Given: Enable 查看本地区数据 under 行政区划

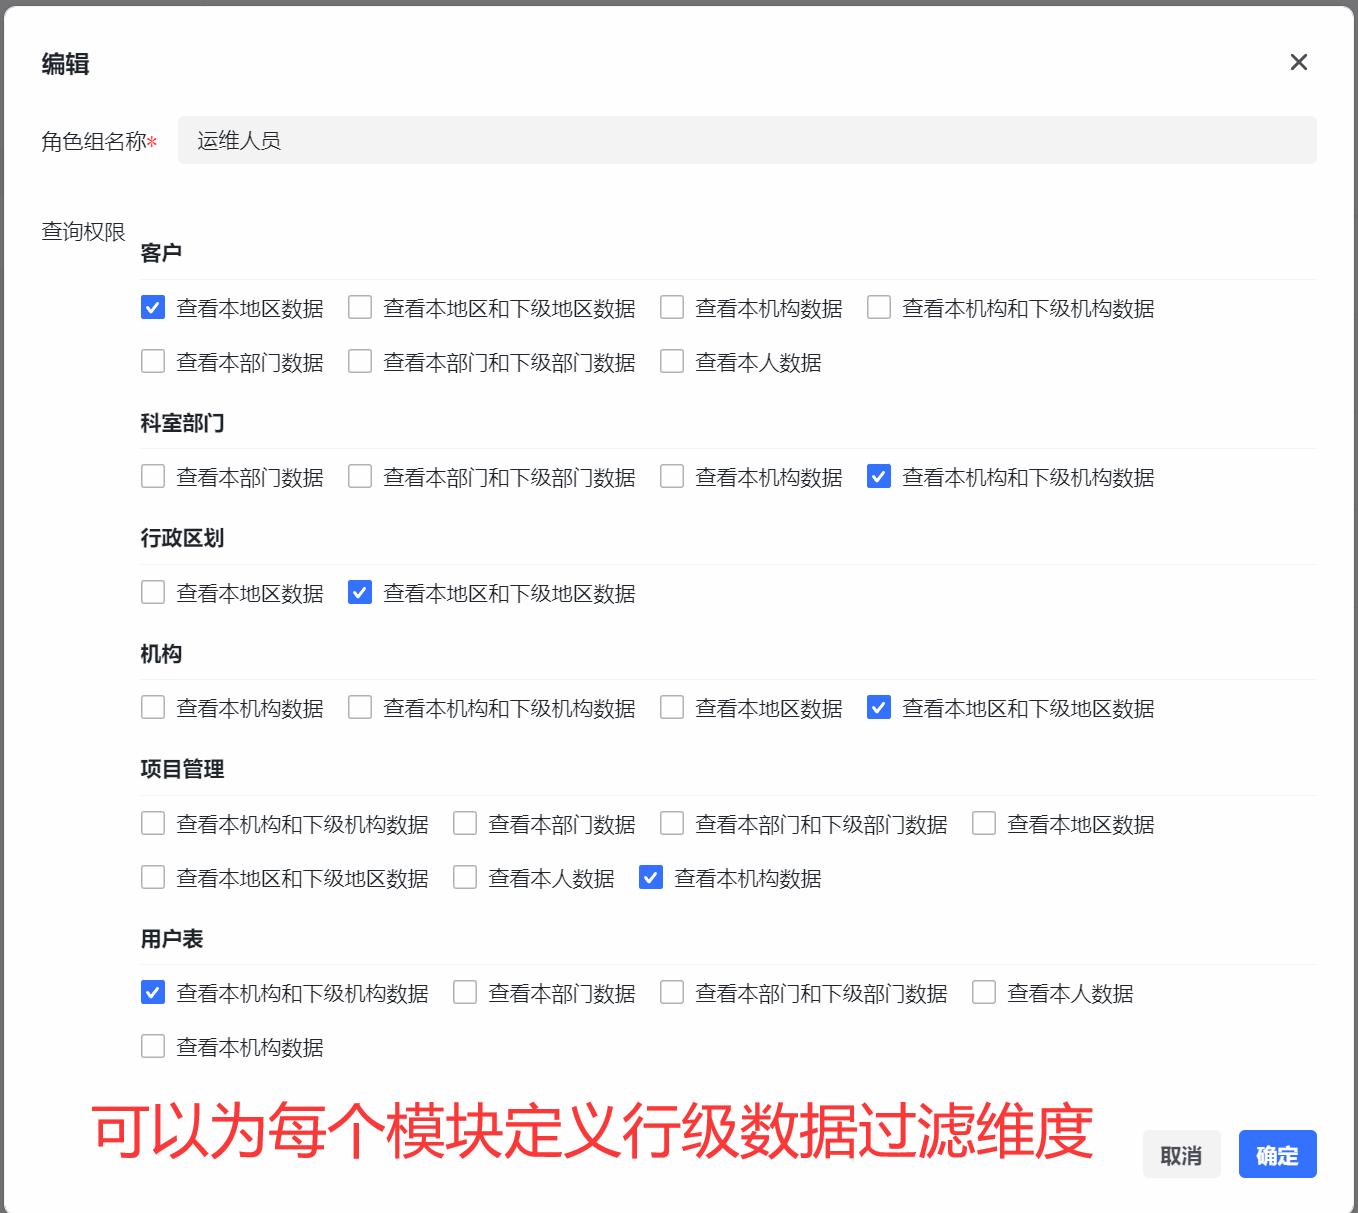Looking at the screenshot, I should pyautogui.click(x=152, y=593).
